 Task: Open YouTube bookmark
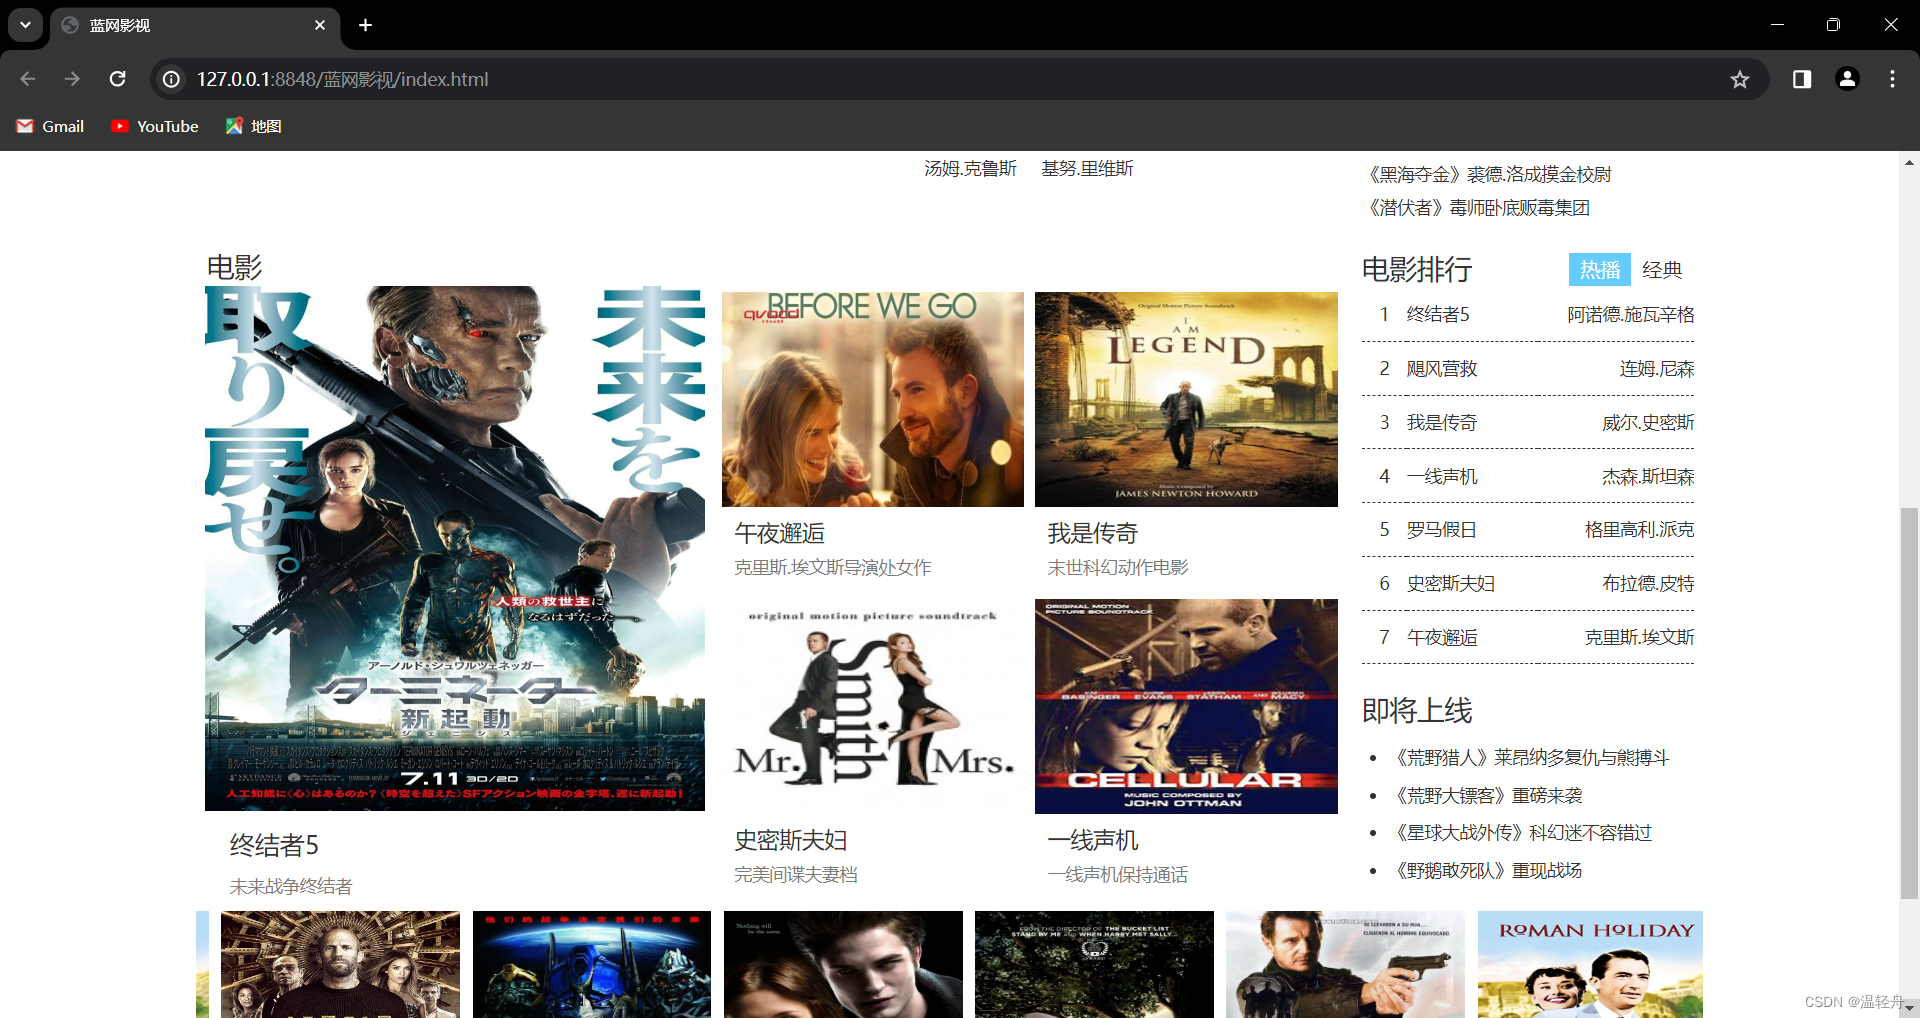click(155, 126)
